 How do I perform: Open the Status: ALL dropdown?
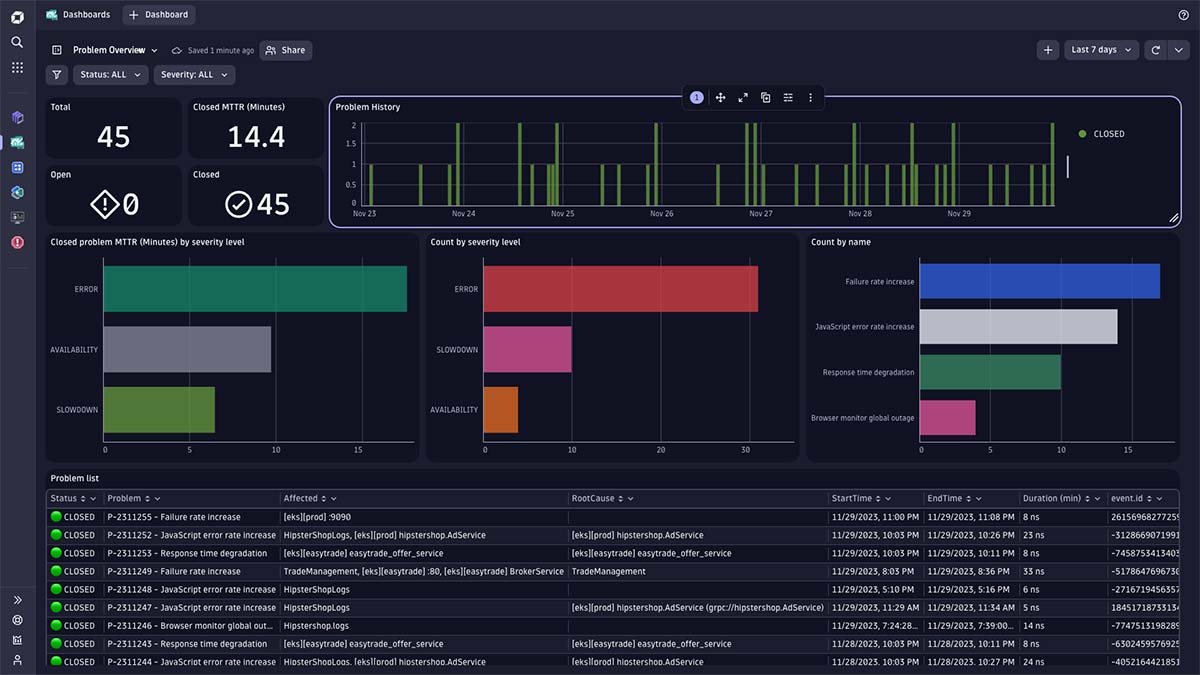[110, 74]
